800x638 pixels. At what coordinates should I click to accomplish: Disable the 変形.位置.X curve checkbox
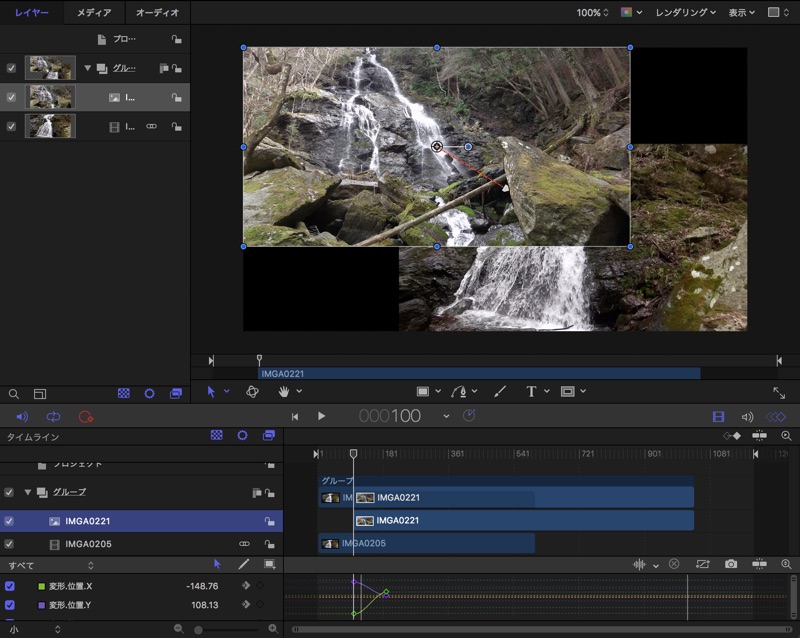10,586
